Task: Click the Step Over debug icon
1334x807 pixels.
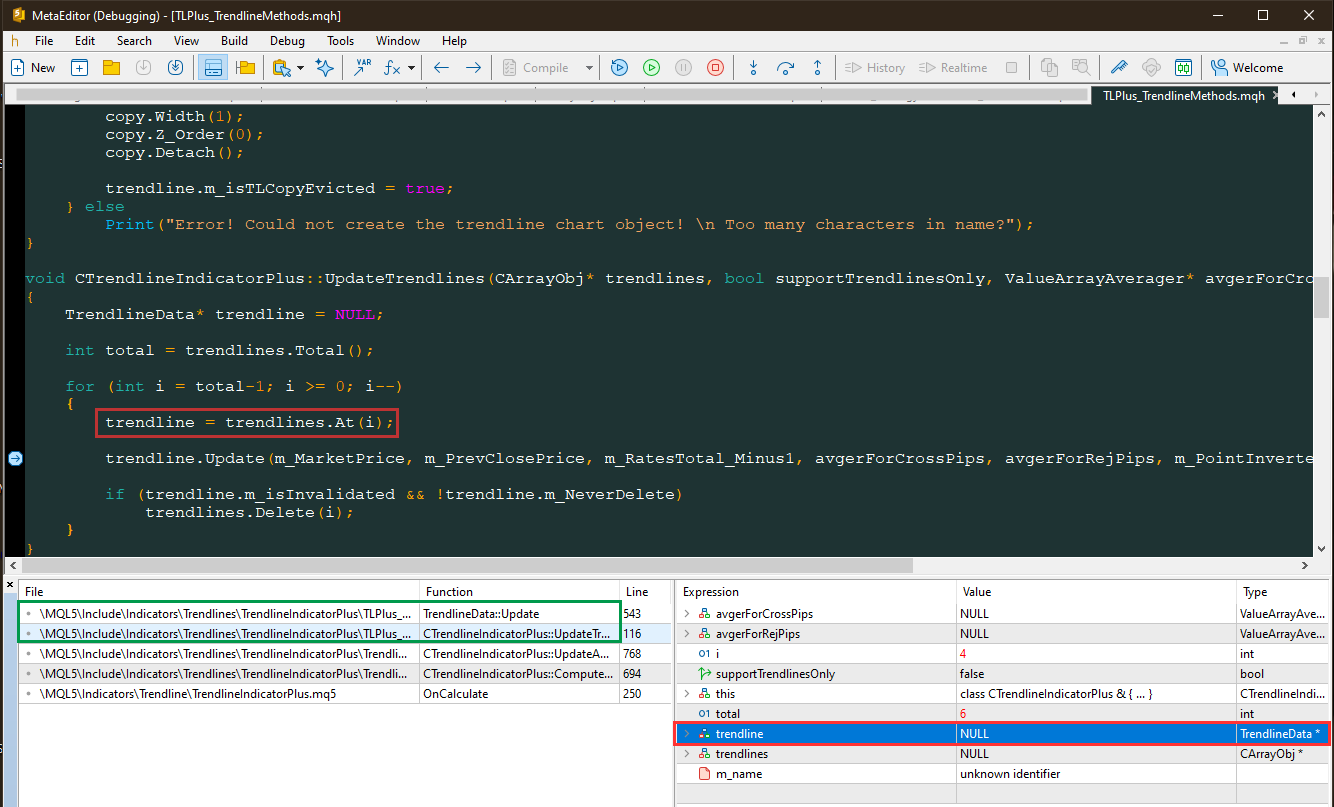Action: [x=786, y=67]
